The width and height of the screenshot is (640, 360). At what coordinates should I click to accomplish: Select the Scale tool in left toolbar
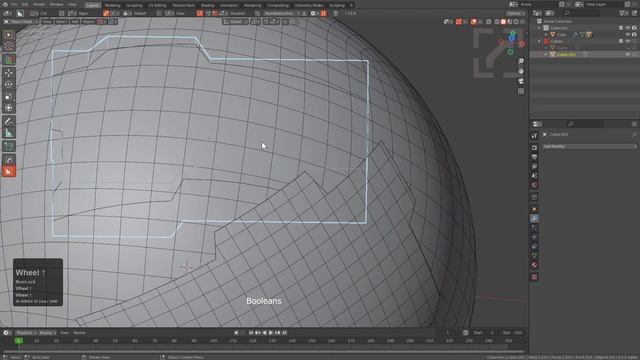point(9,96)
